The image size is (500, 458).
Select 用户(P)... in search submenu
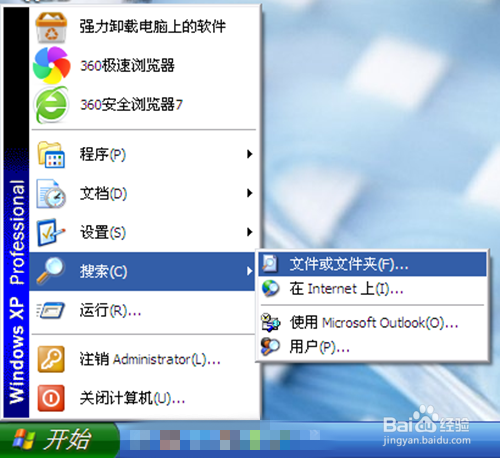[x=372, y=347]
